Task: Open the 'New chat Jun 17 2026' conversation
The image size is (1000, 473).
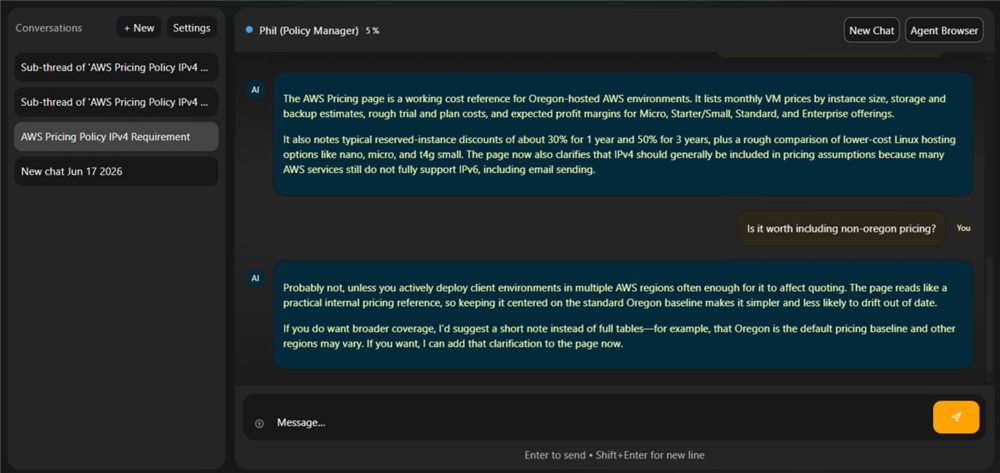Action: click(x=116, y=171)
